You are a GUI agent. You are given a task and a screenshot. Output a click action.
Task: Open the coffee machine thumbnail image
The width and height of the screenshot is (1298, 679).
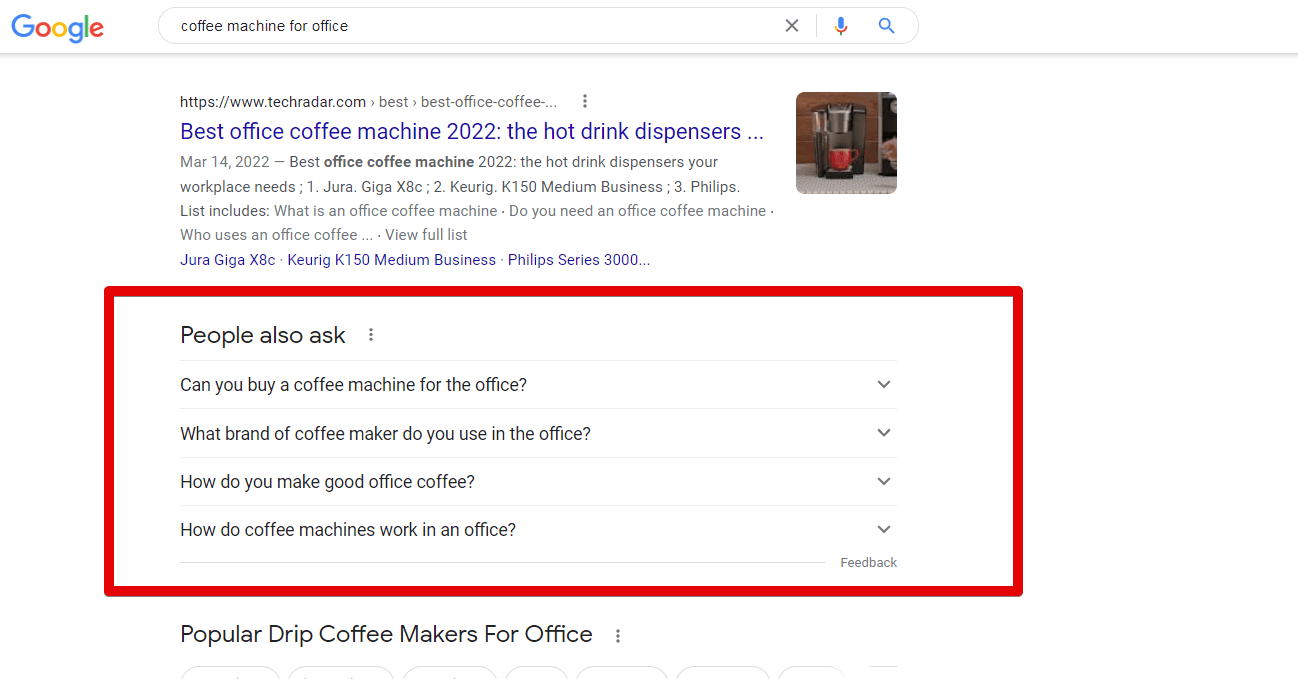846,143
